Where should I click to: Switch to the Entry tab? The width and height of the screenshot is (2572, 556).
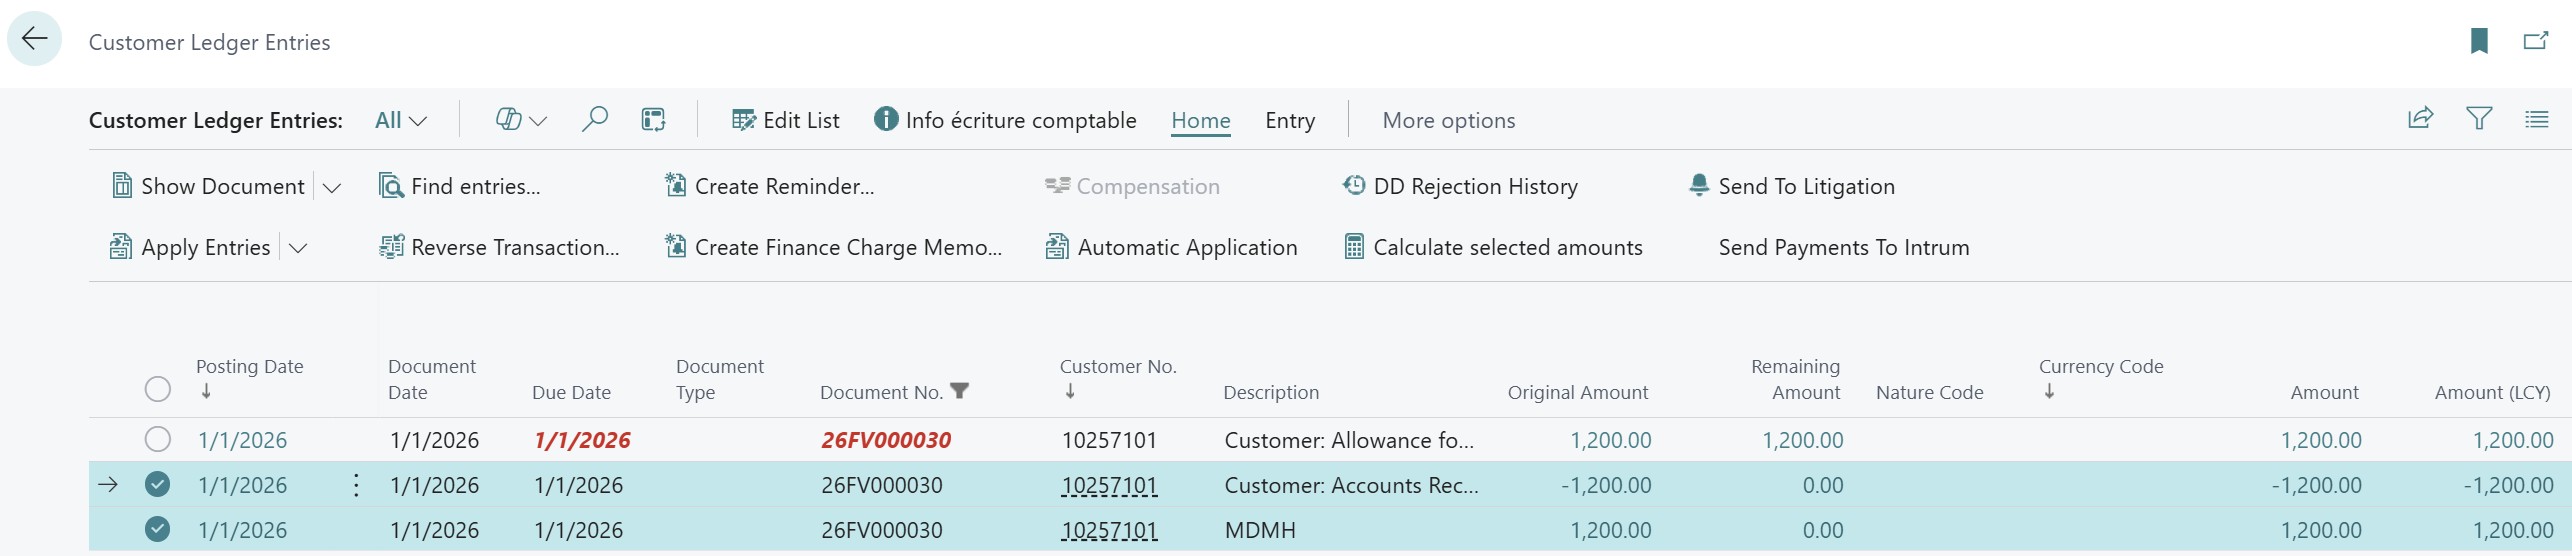click(x=1289, y=121)
